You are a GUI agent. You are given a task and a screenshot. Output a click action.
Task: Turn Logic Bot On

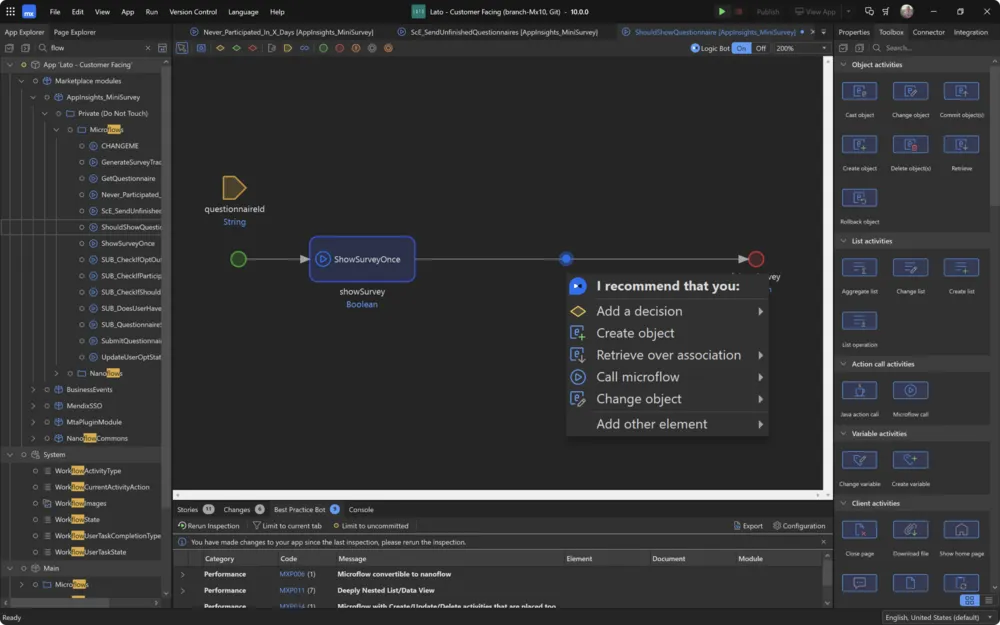pyautogui.click(x=741, y=48)
